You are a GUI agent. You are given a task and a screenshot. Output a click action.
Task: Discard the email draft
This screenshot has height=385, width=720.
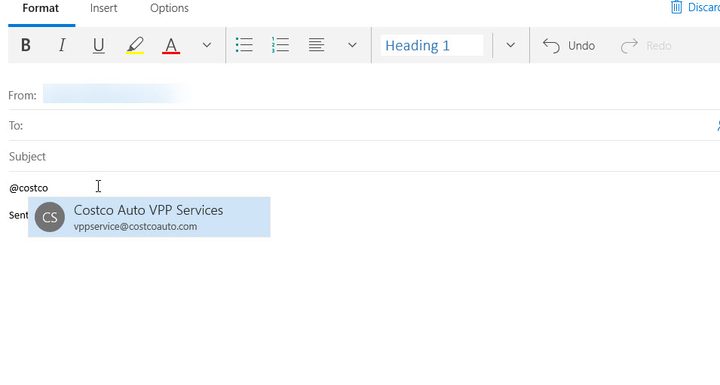coord(695,7)
